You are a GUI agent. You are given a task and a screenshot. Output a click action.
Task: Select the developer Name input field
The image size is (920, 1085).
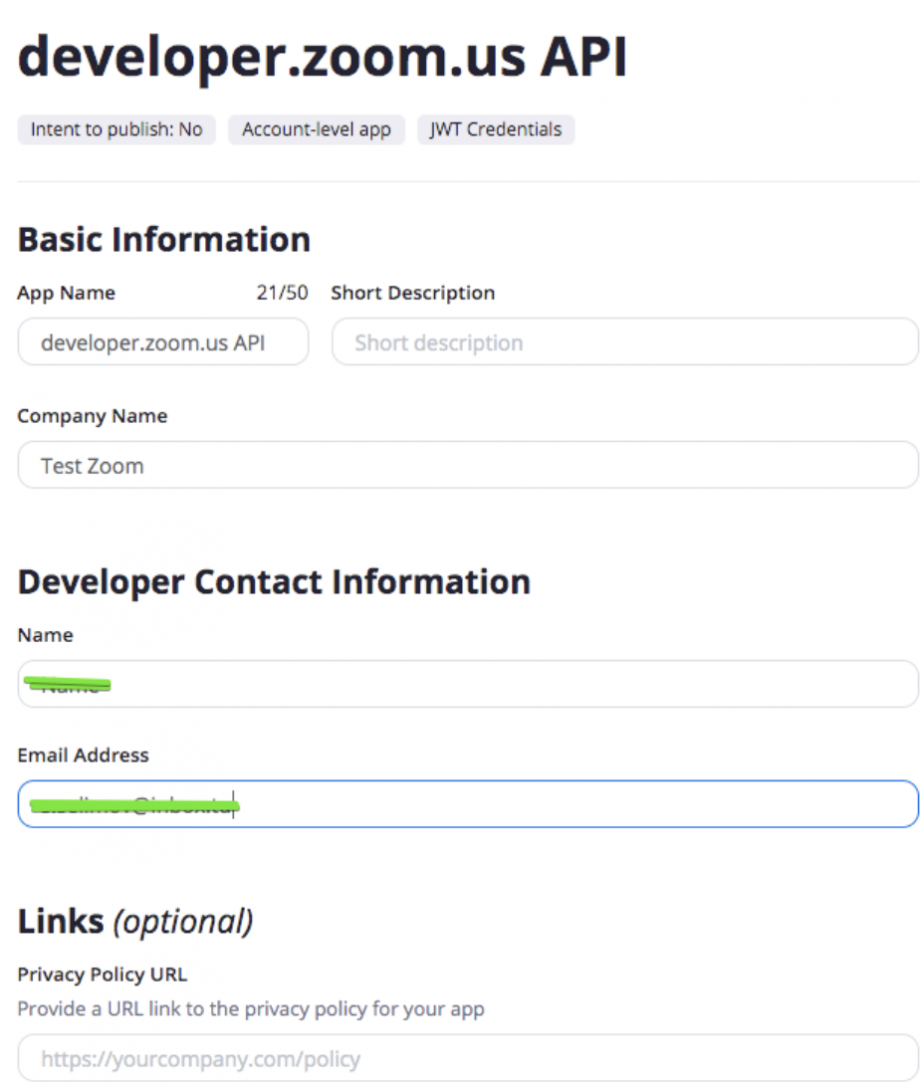468,684
